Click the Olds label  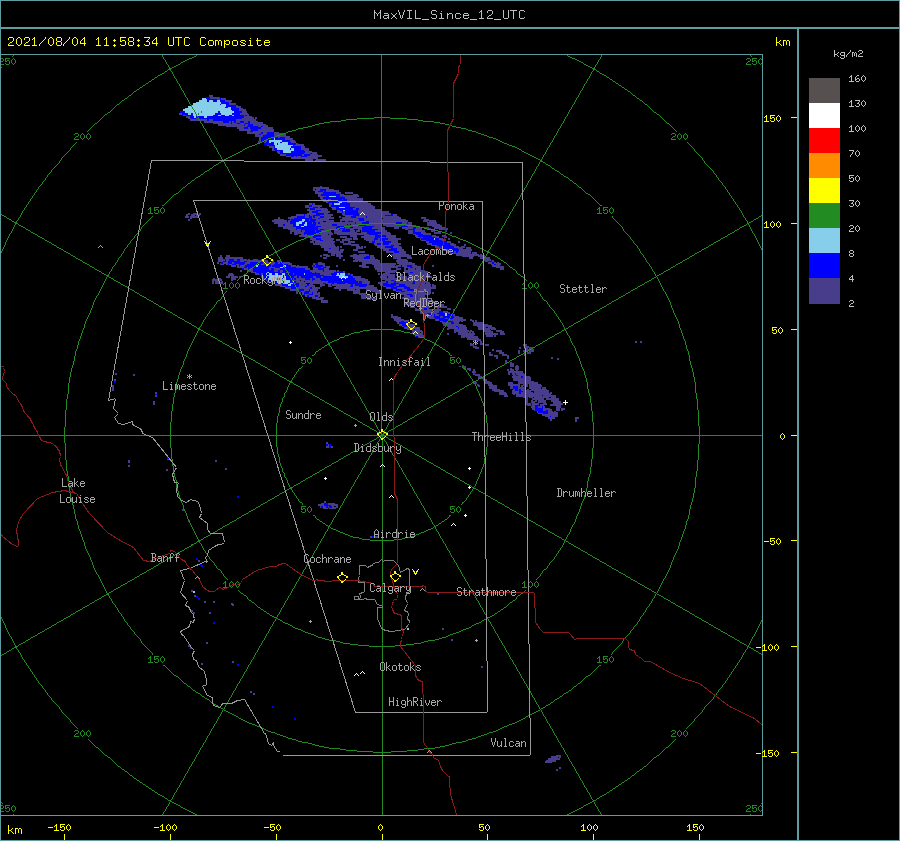click(x=381, y=417)
